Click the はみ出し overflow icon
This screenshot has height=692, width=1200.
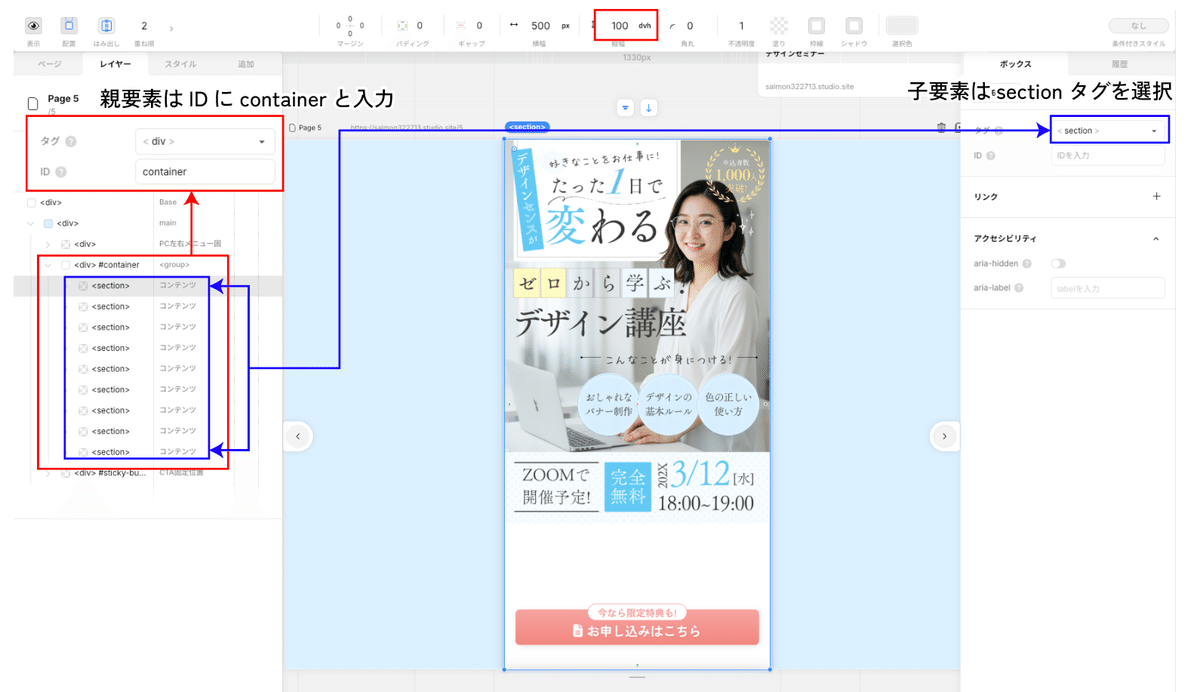(107, 25)
